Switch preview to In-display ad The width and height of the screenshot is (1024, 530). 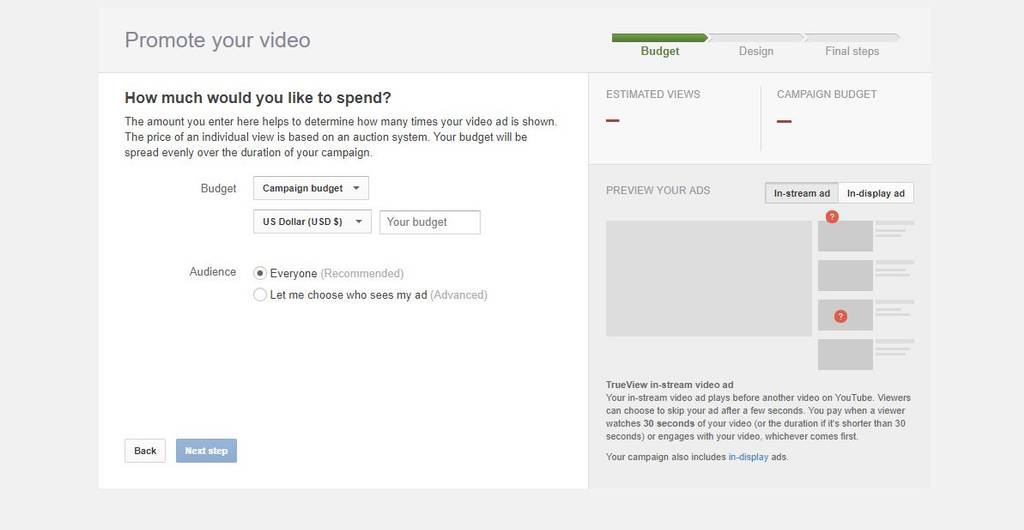(876, 193)
